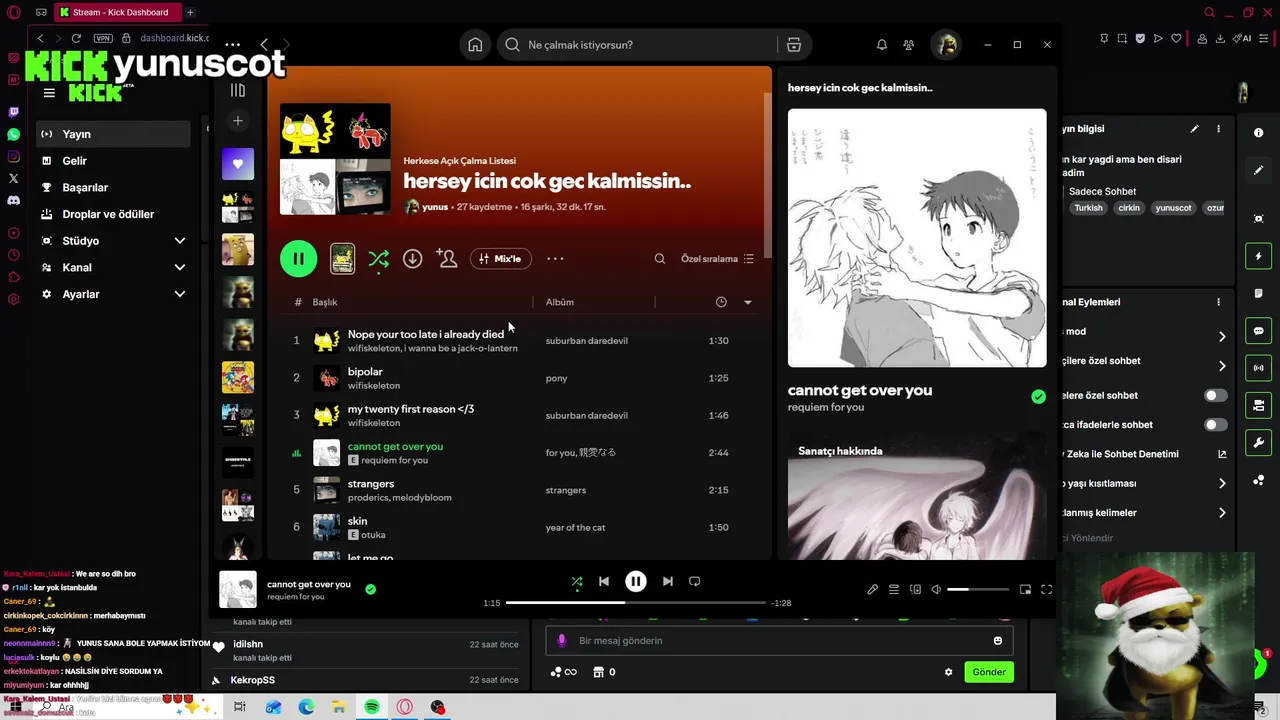Screen dimensions: 1280x720
Task: Toggle saved checkmark in player bar
Action: click(x=370, y=590)
